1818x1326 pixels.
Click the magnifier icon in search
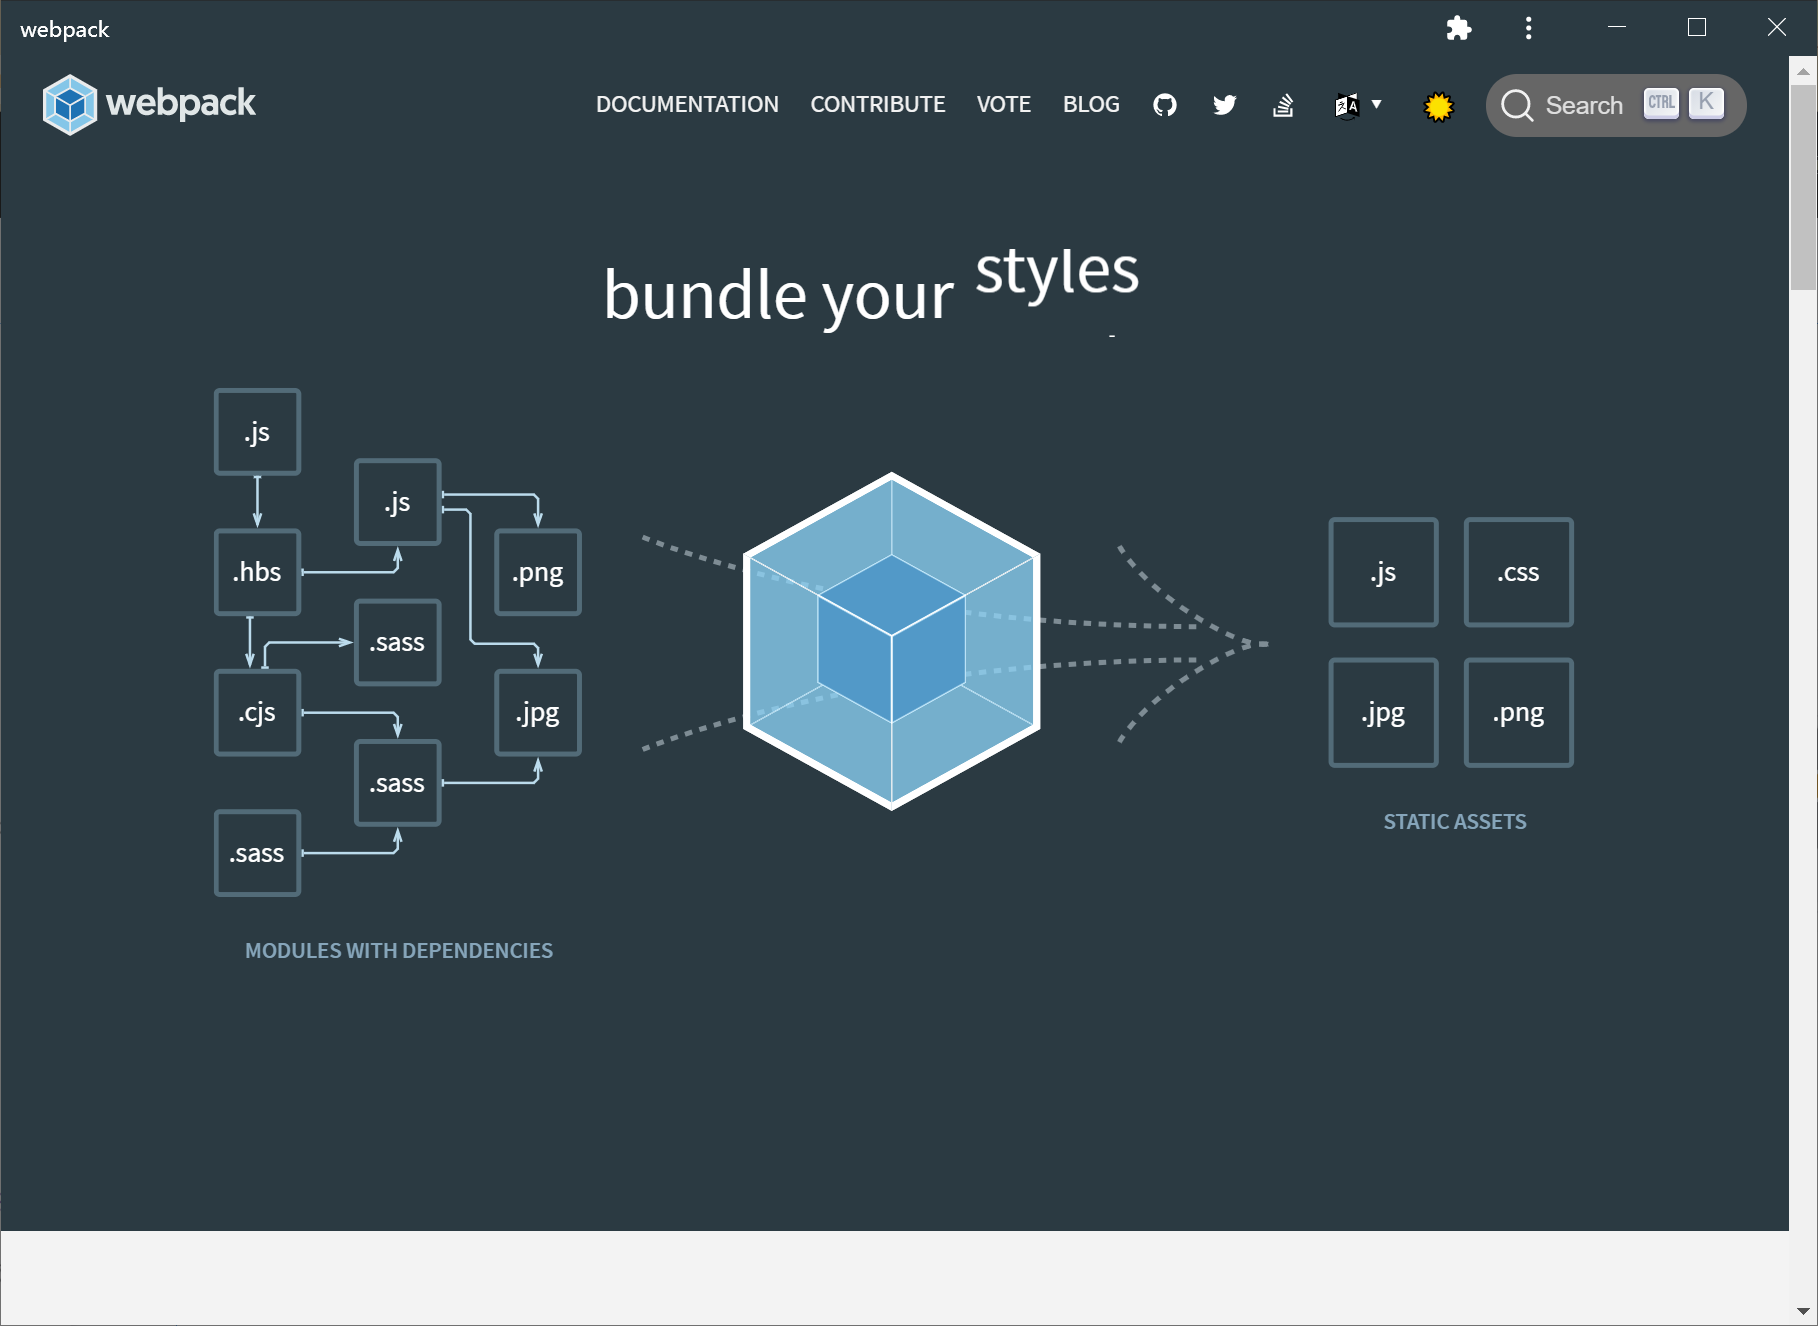(x=1517, y=105)
